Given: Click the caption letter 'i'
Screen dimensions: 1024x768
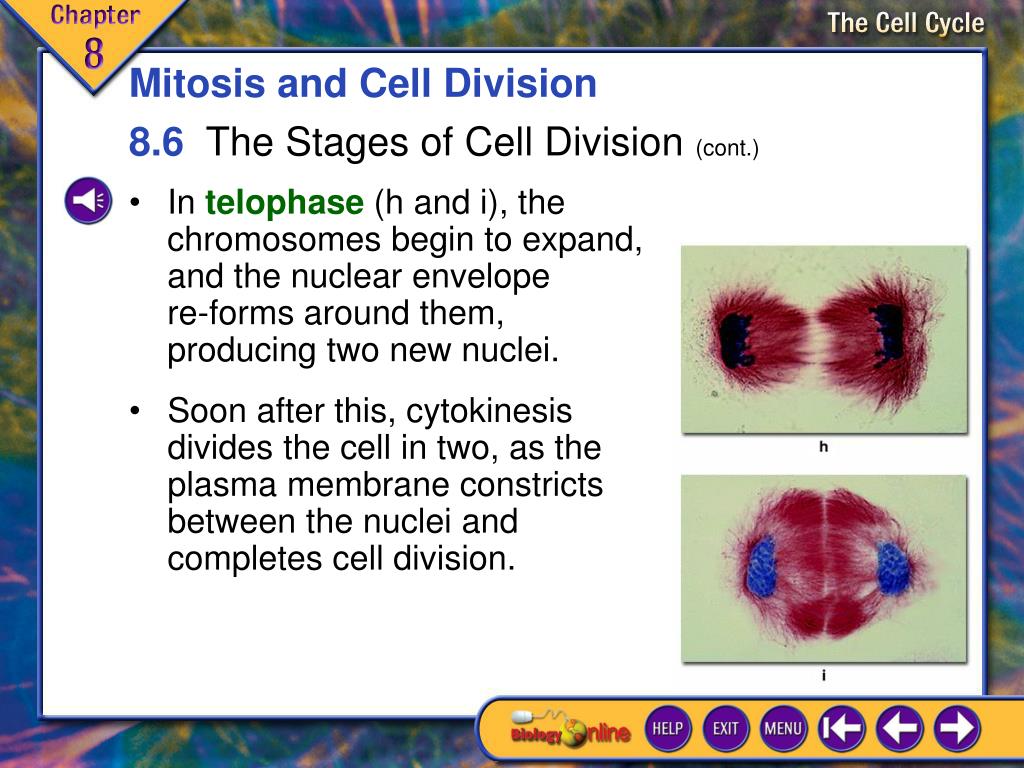Looking at the screenshot, I should coord(824,675).
